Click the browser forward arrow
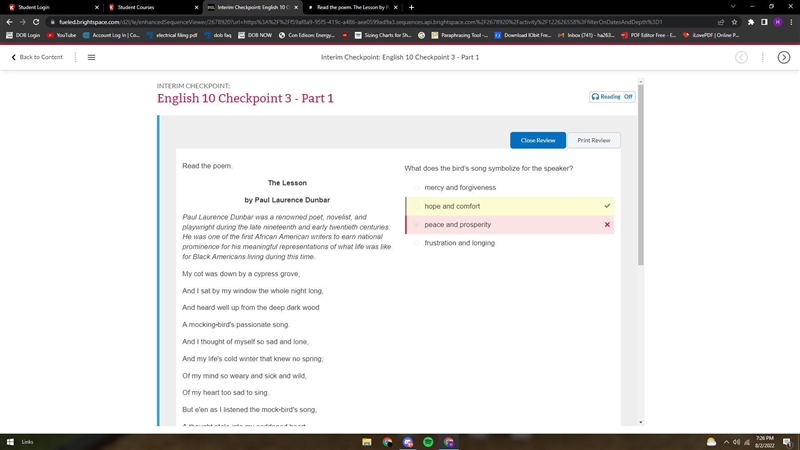Viewport: 800px width, 450px height. tap(22, 22)
